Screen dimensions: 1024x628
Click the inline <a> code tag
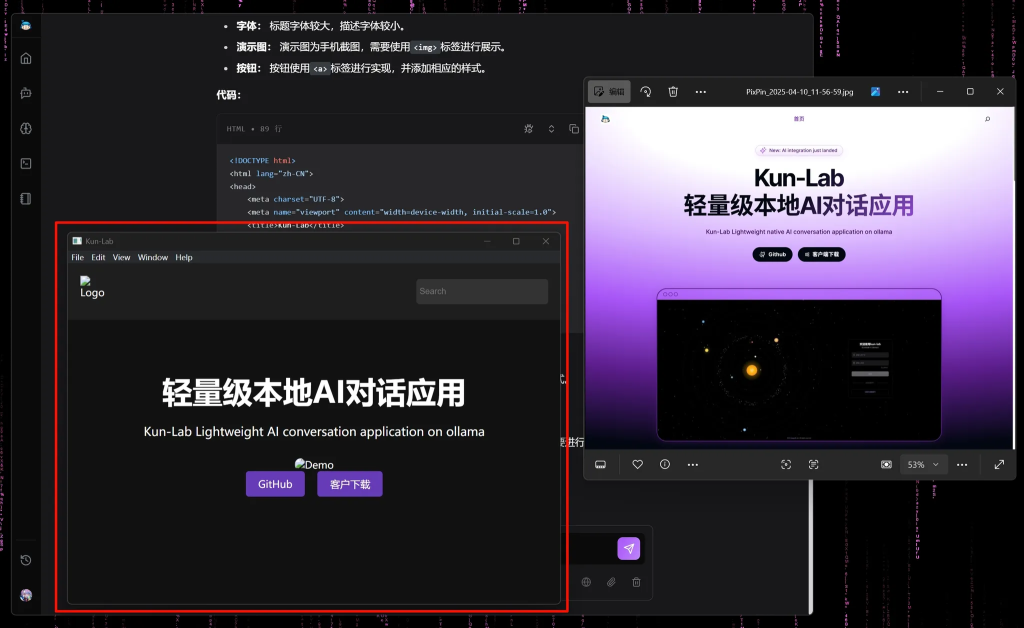[x=320, y=69]
